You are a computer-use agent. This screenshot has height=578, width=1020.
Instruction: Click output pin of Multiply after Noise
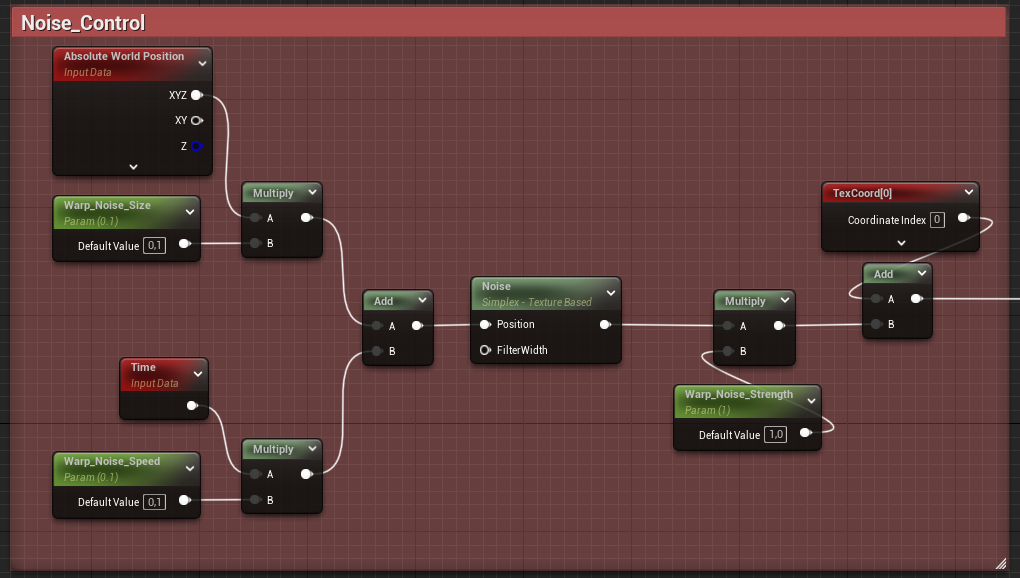pyautogui.click(x=779, y=326)
